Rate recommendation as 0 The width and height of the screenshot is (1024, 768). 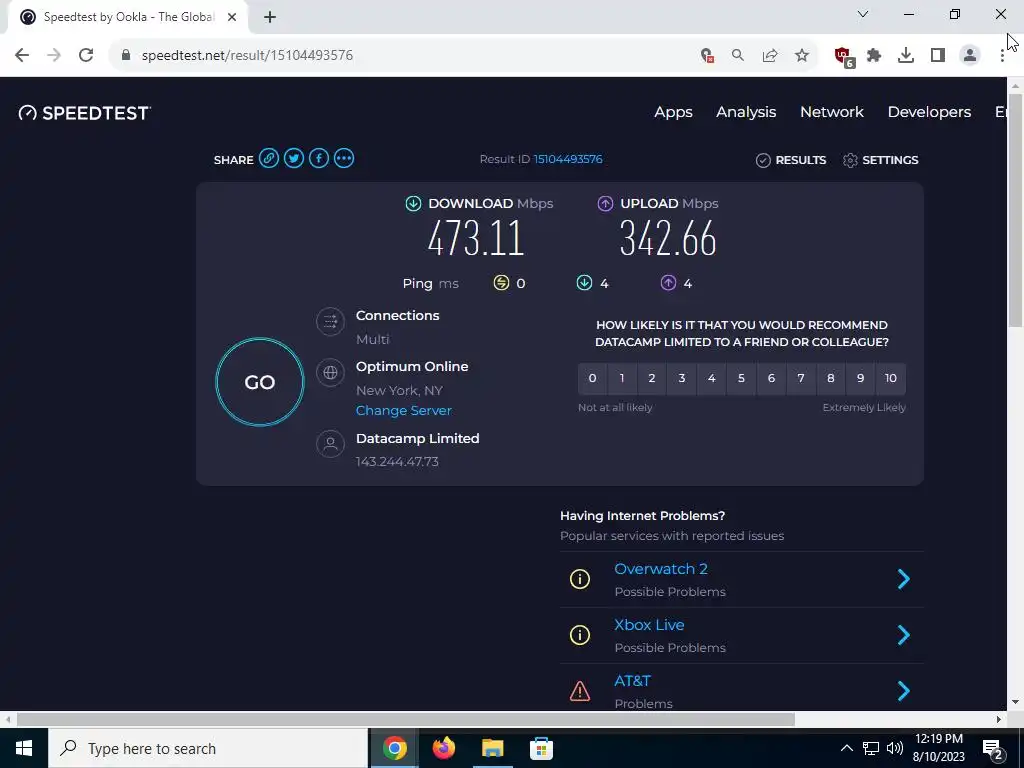coord(592,378)
